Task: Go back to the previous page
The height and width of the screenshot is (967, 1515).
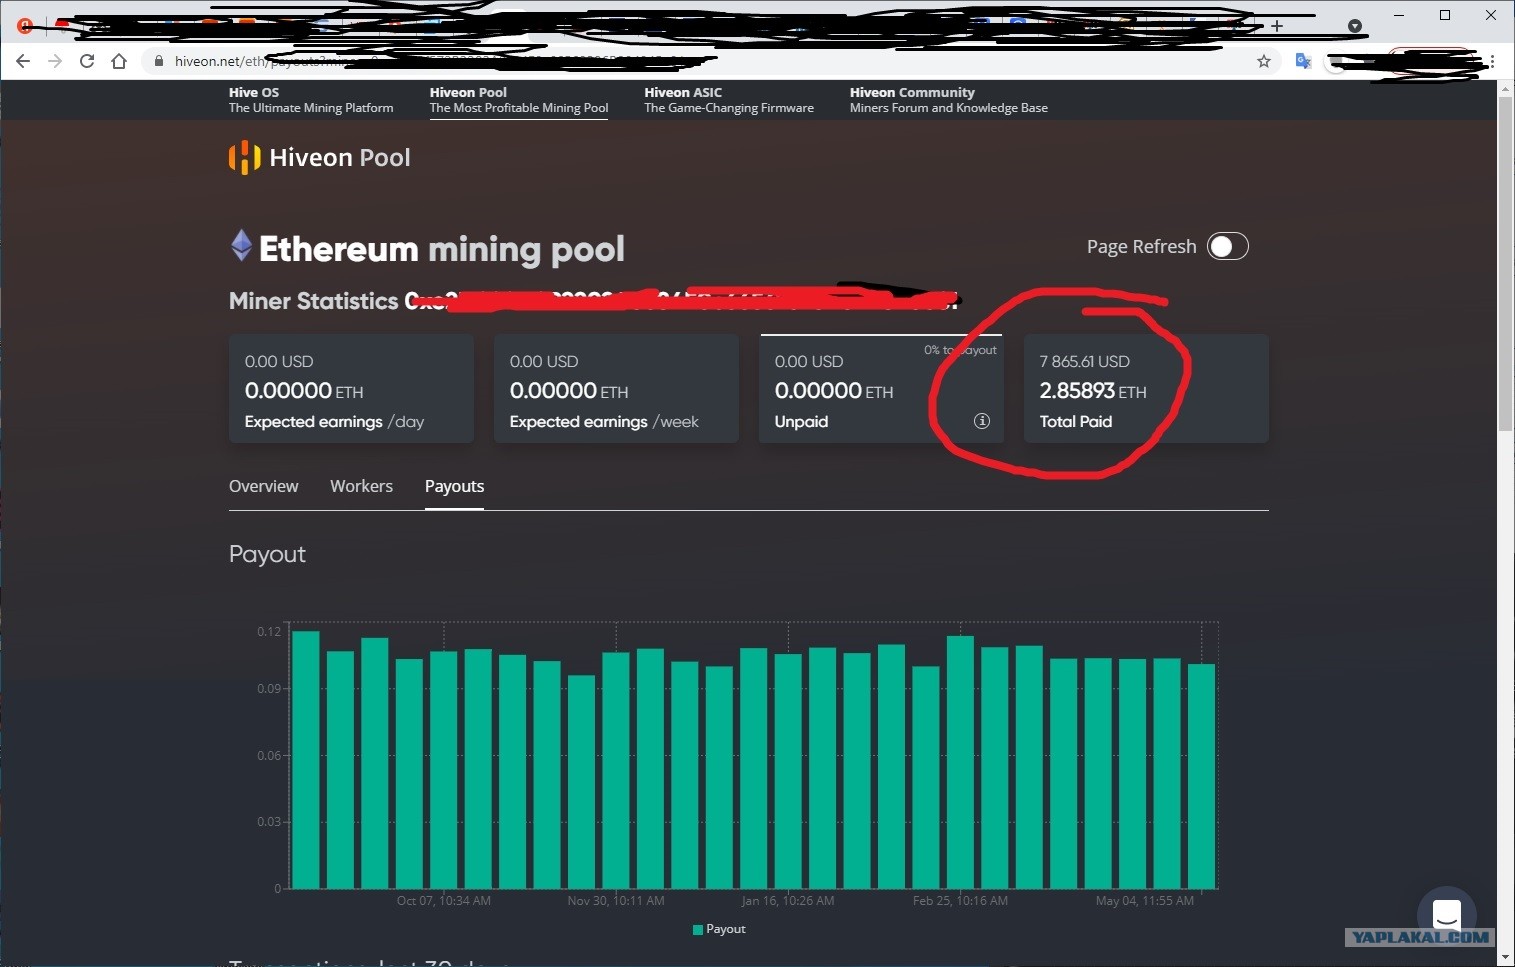Action: (23, 61)
